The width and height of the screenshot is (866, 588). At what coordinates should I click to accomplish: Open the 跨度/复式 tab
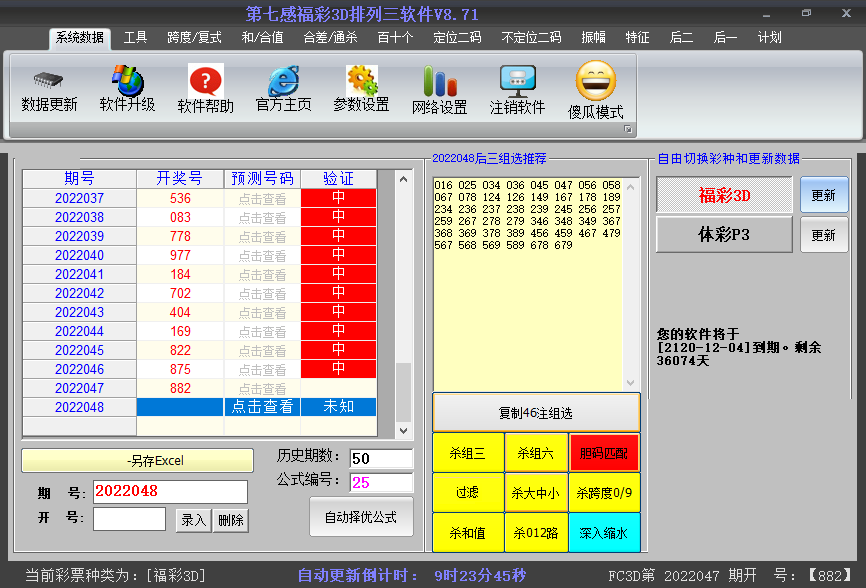194,38
